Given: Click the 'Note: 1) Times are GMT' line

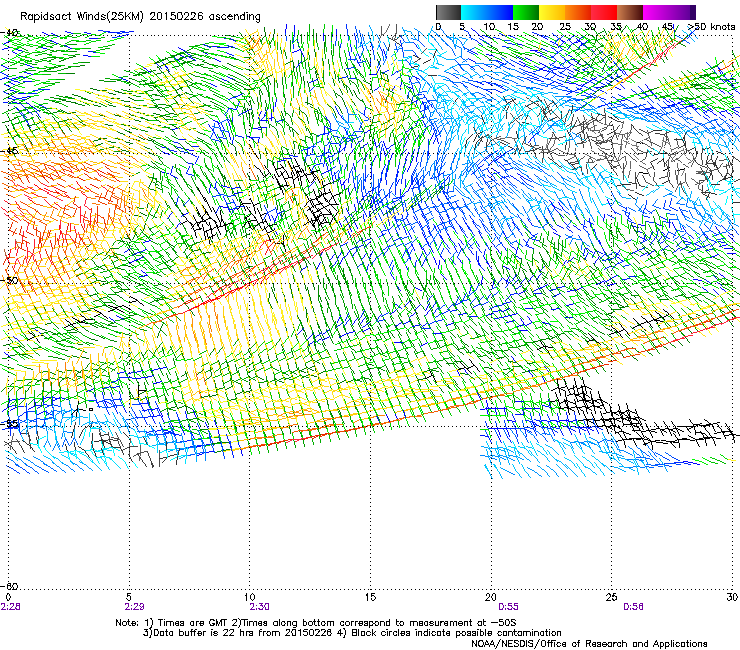Looking at the screenshot, I should tap(316, 623).
